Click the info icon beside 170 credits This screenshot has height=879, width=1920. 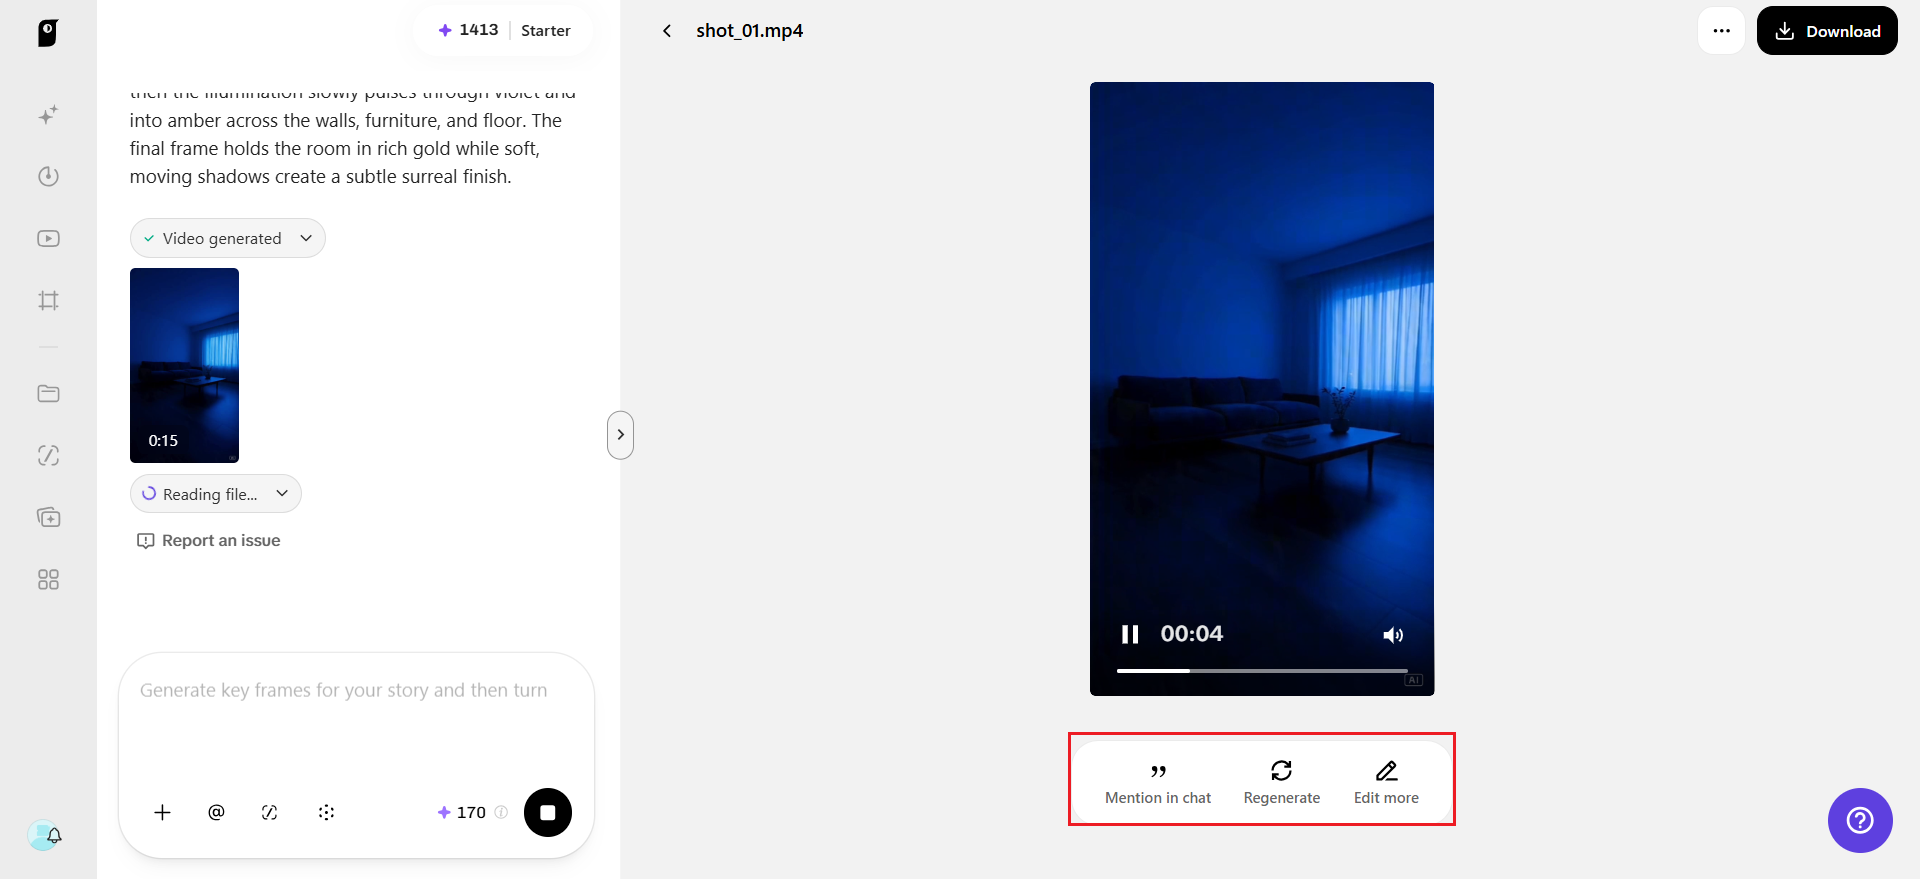pyautogui.click(x=501, y=812)
